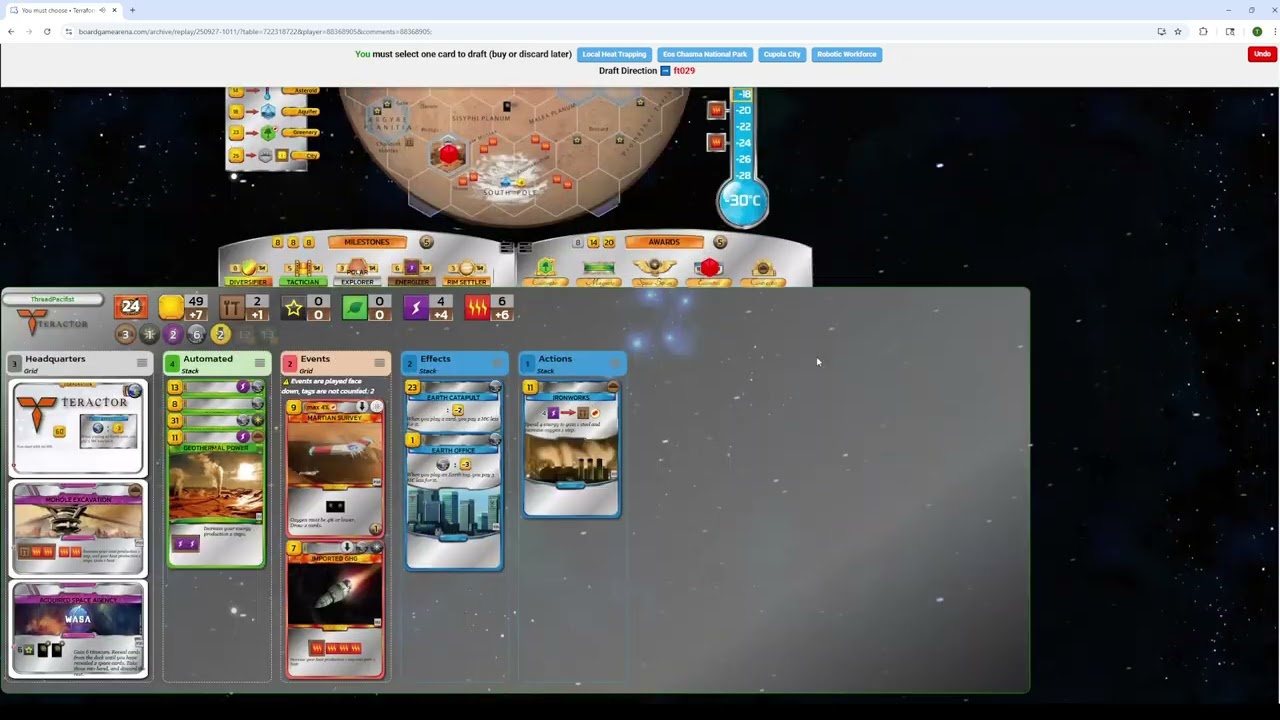The width and height of the screenshot is (1280, 720).
Task: Bookmark this page with the star
Action: coord(1178,31)
